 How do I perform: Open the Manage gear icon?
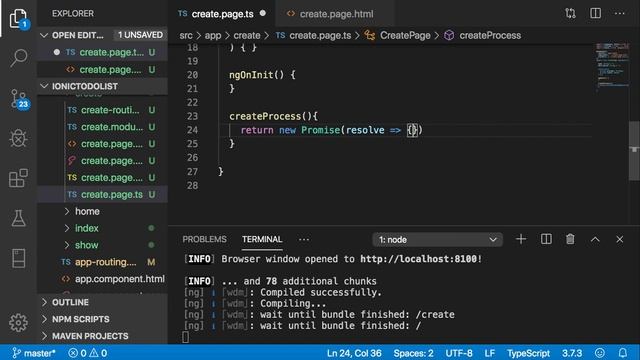pyautogui.click(x=18, y=322)
